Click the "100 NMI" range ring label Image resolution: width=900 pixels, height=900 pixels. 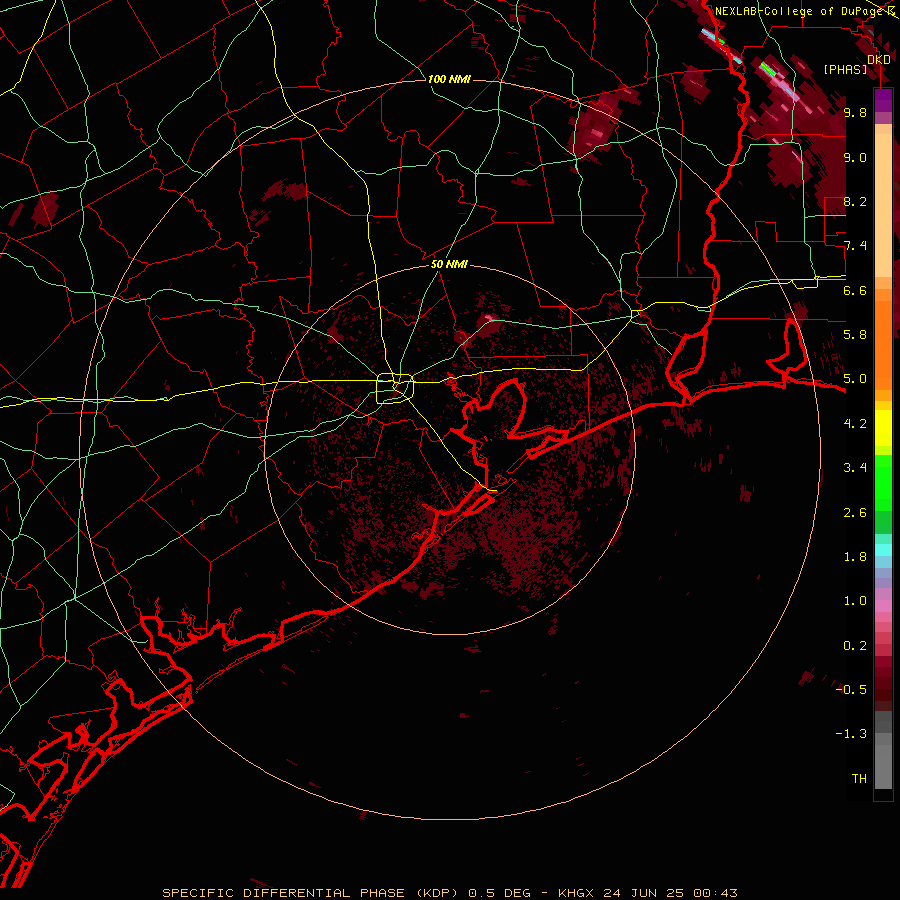coord(449,79)
